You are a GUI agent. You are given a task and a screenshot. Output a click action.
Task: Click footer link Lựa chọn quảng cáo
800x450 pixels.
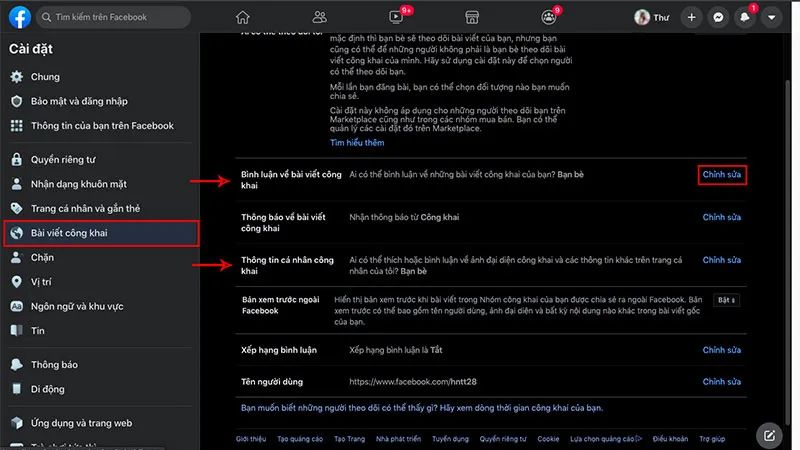click(606, 439)
